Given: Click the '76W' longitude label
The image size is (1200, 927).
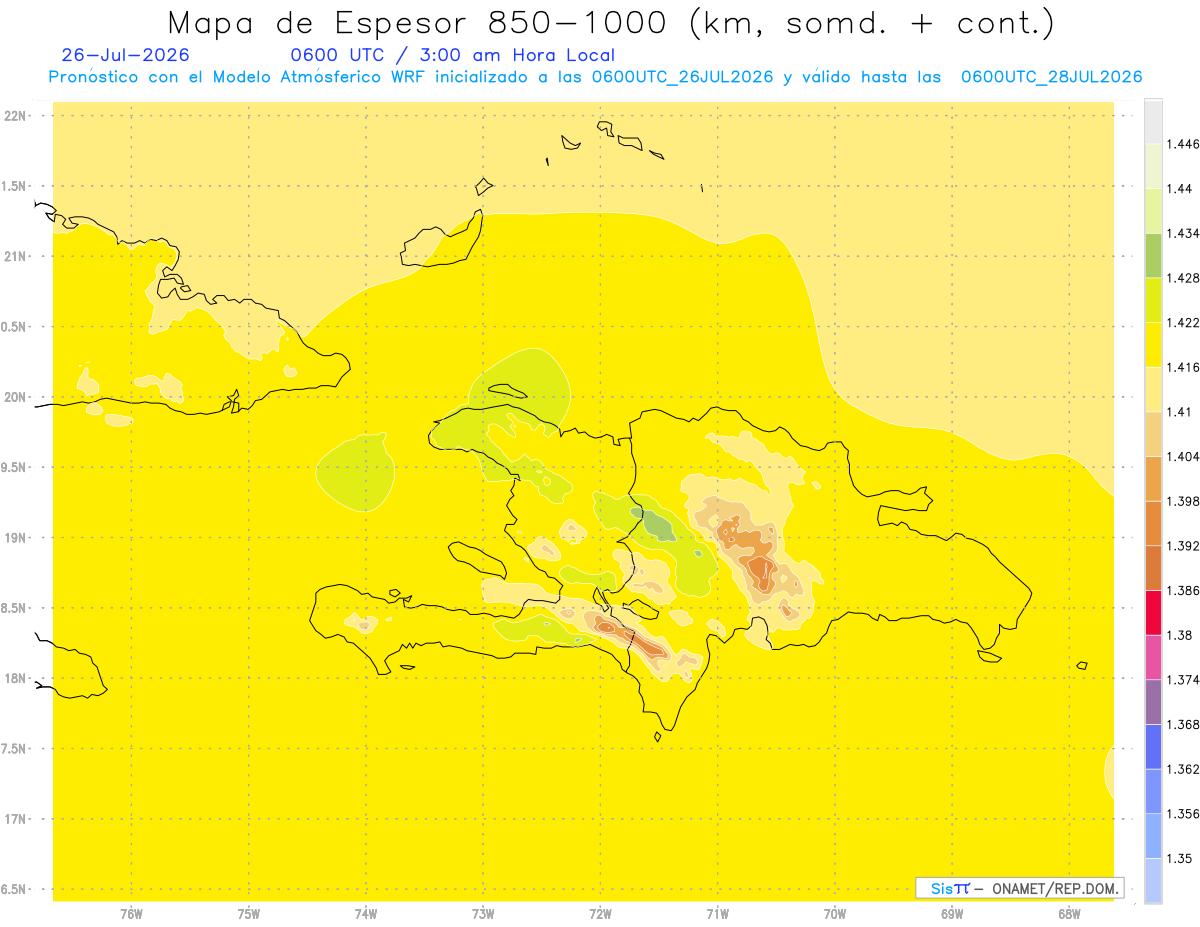Looking at the screenshot, I should pos(131,914).
